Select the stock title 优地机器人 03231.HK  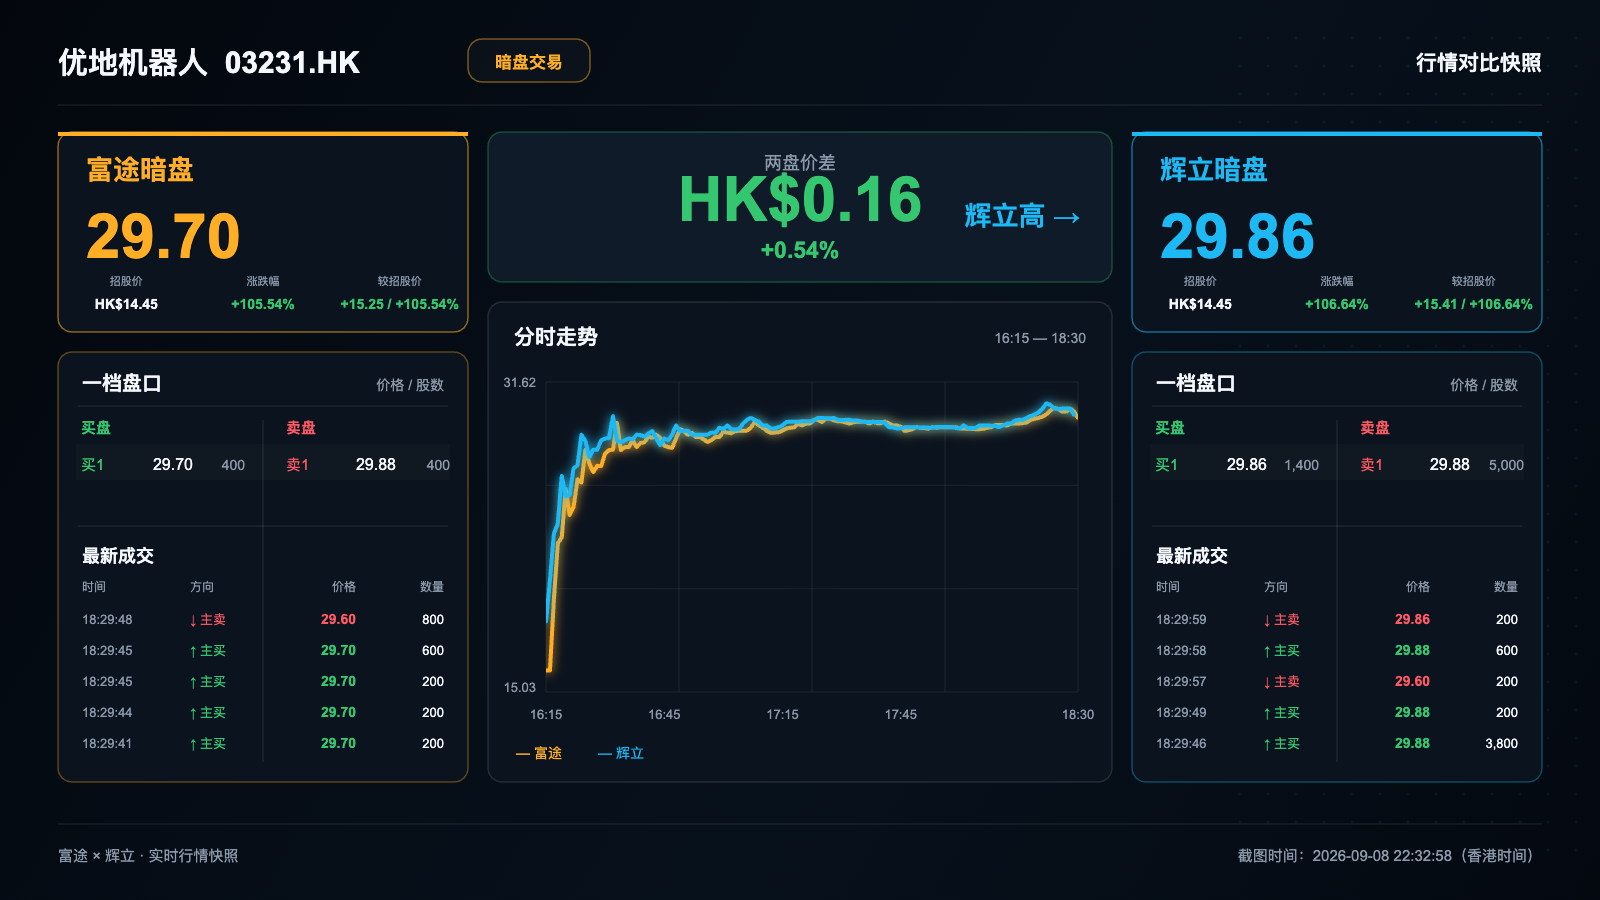209,62
